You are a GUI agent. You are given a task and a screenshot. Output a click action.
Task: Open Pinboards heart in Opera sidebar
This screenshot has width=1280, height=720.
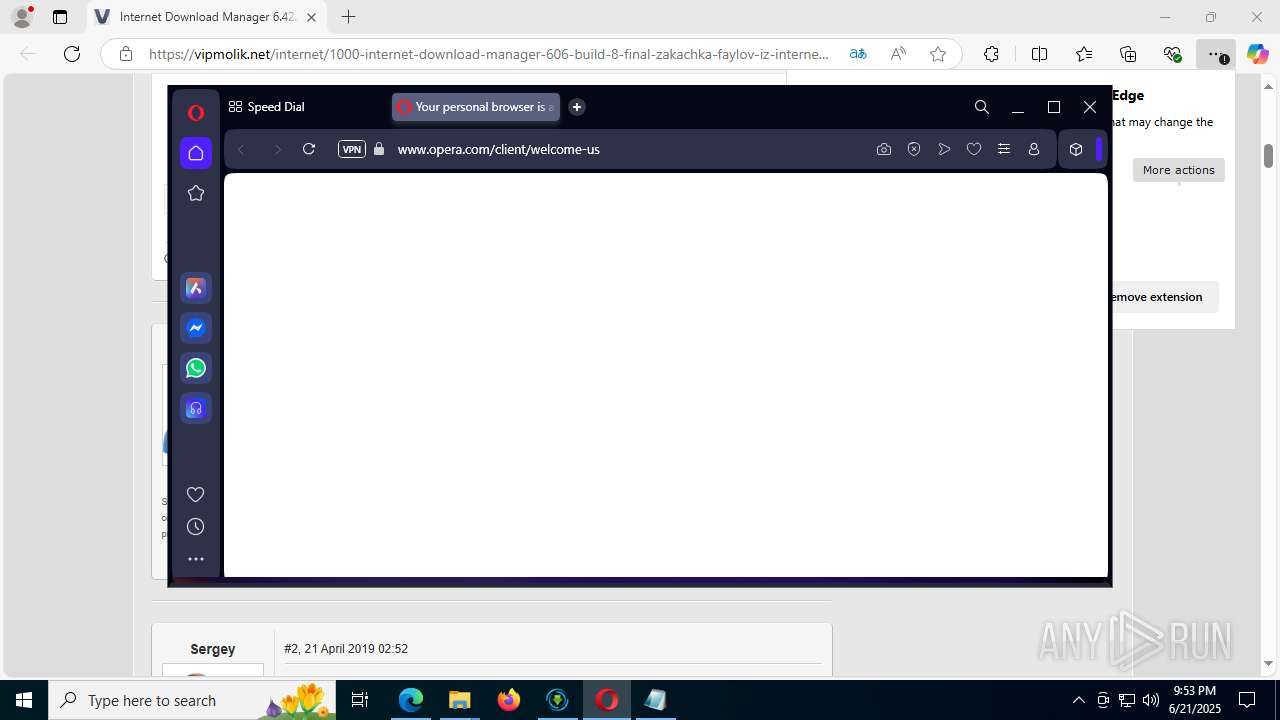point(196,494)
